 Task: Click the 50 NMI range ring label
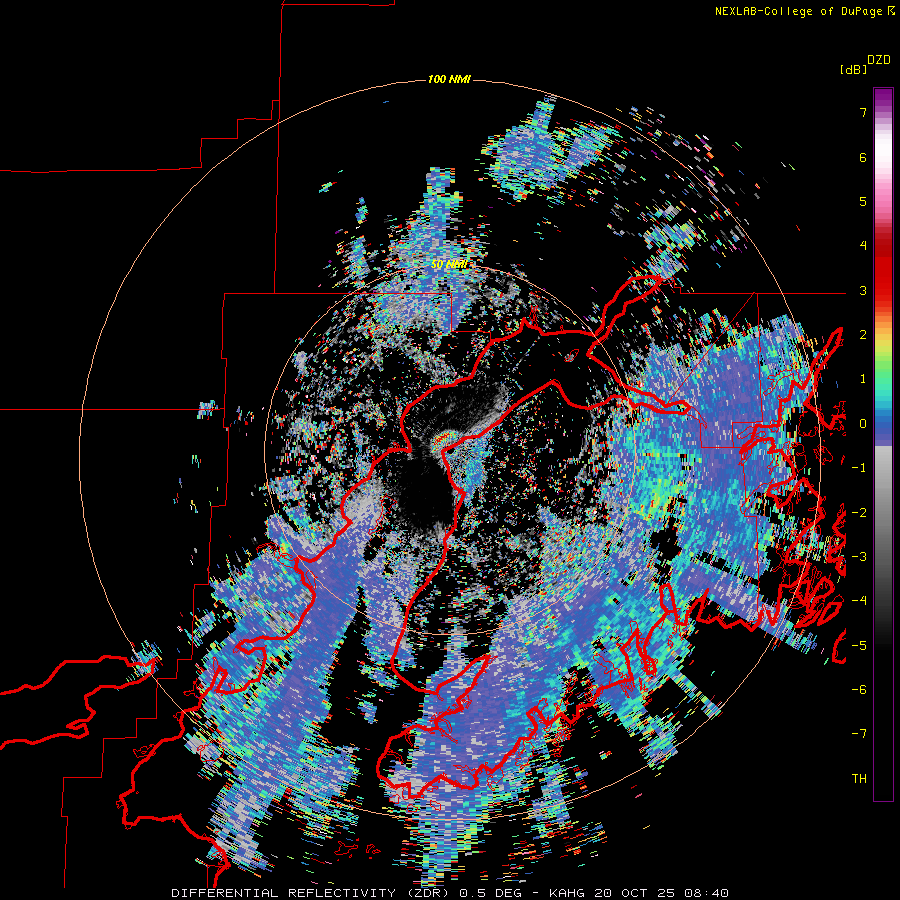(x=449, y=265)
